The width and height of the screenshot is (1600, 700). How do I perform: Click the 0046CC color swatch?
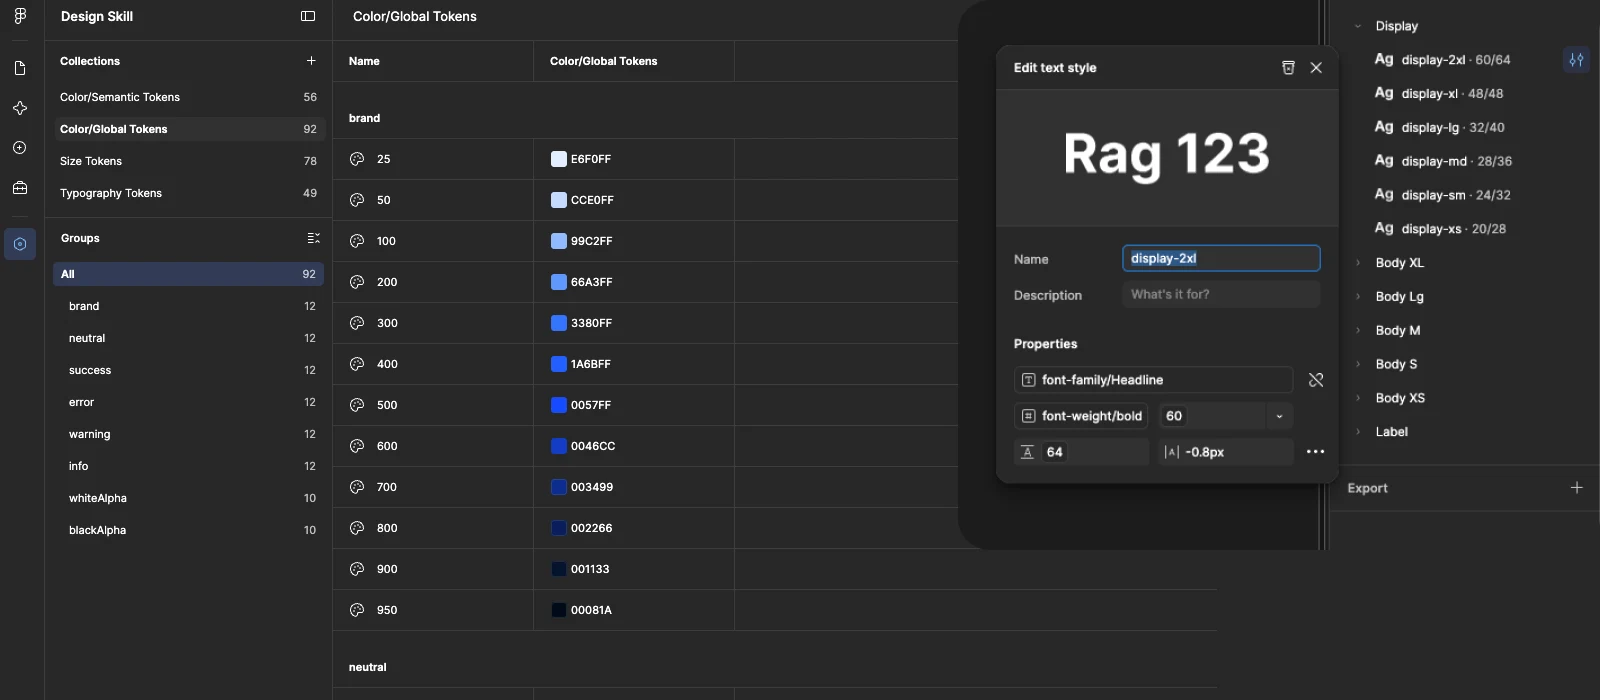coord(559,446)
